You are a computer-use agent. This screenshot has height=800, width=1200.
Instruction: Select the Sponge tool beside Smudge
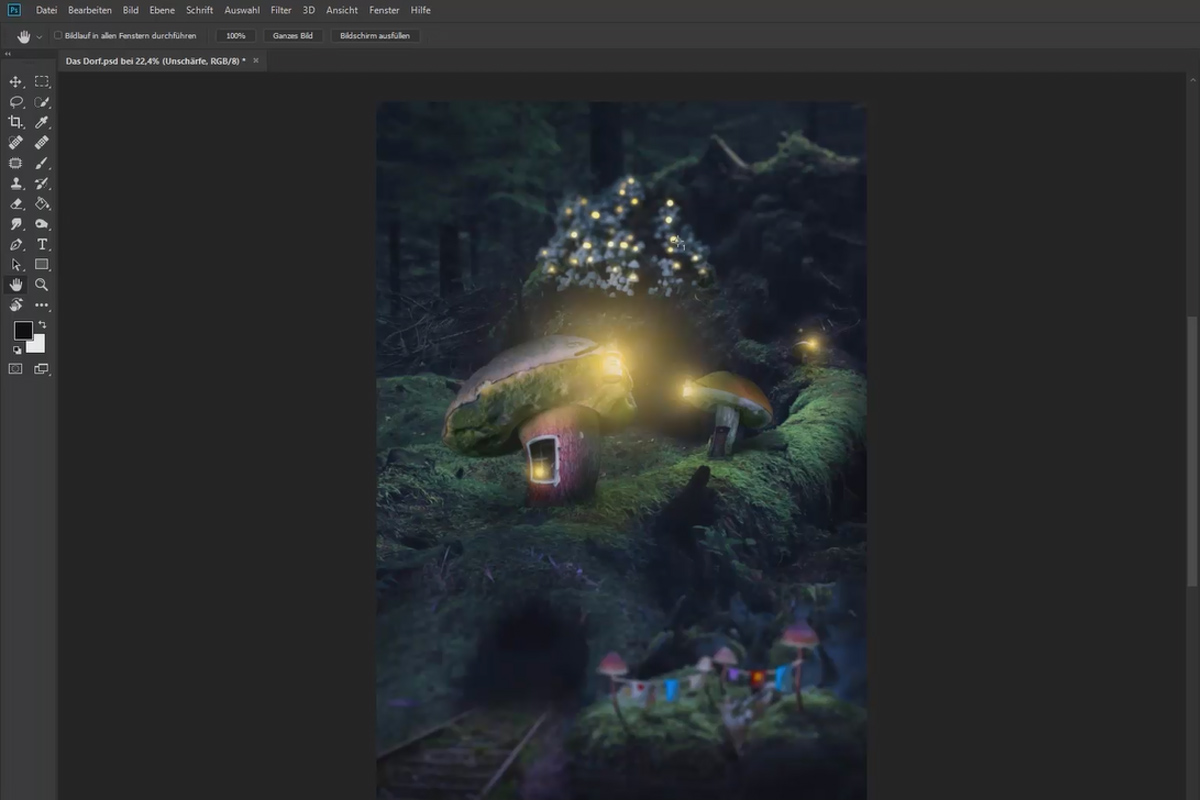[42, 224]
